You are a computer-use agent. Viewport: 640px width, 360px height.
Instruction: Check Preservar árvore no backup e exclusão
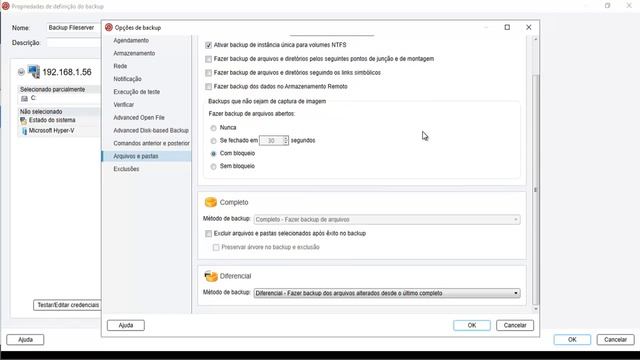click(216, 247)
